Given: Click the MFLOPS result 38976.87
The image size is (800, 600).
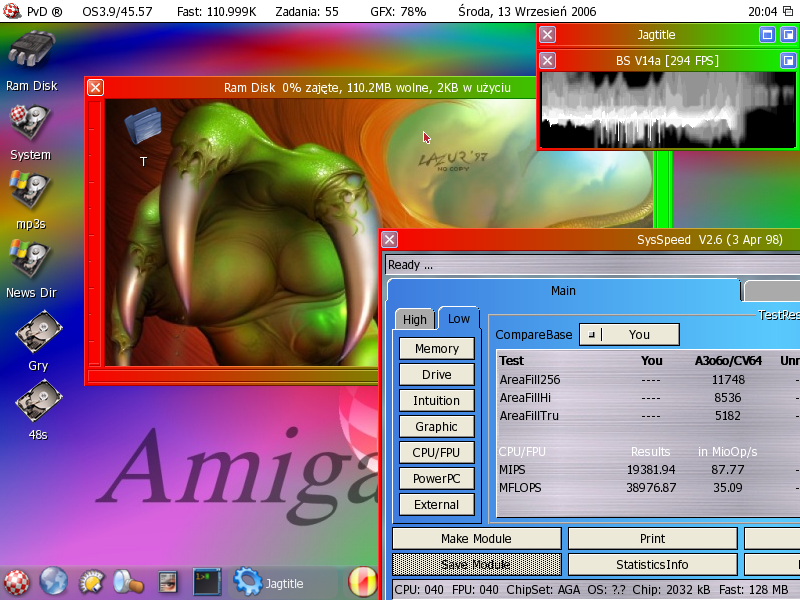Looking at the screenshot, I should click(651, 488).
